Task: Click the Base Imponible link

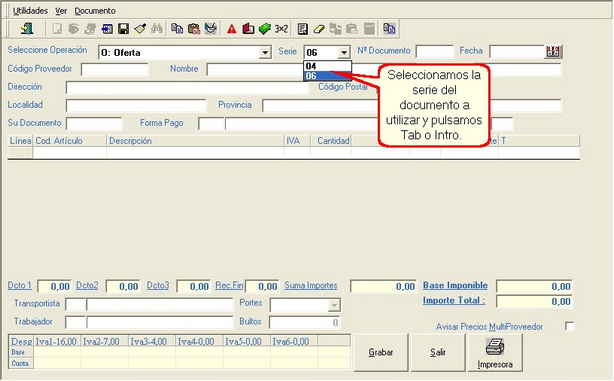Action: coord(455,285)
